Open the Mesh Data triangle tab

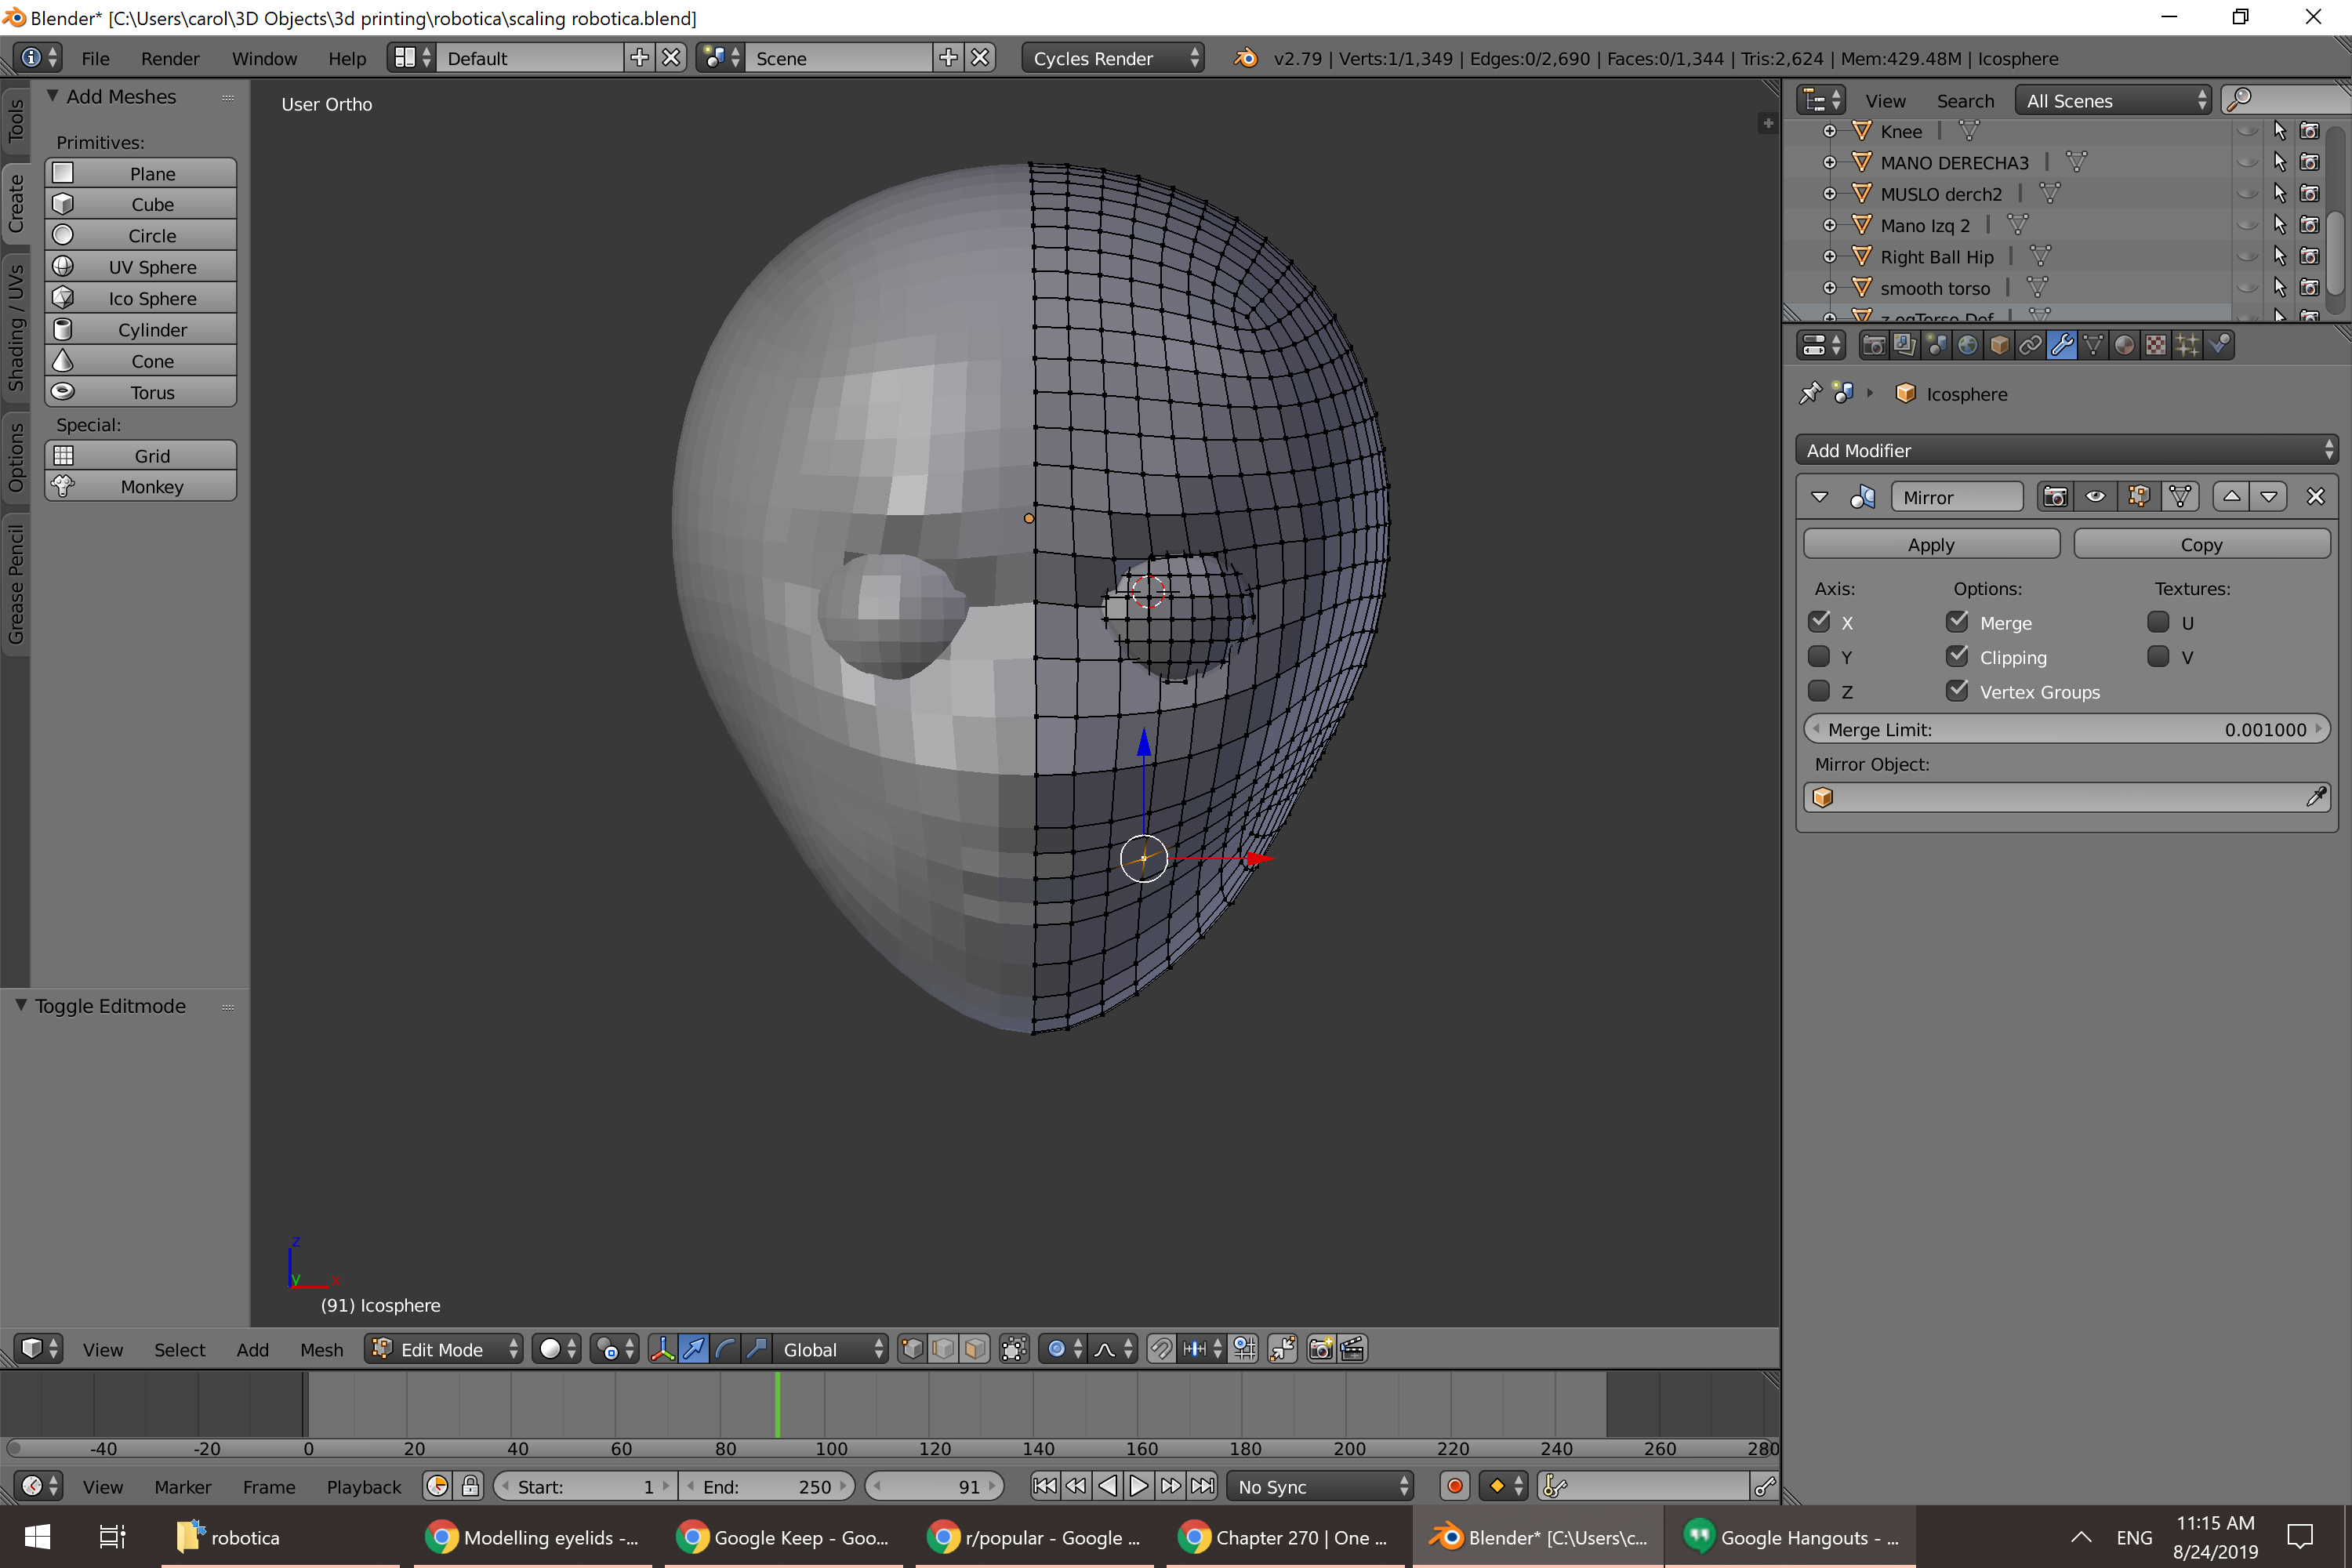(2093, 345)
